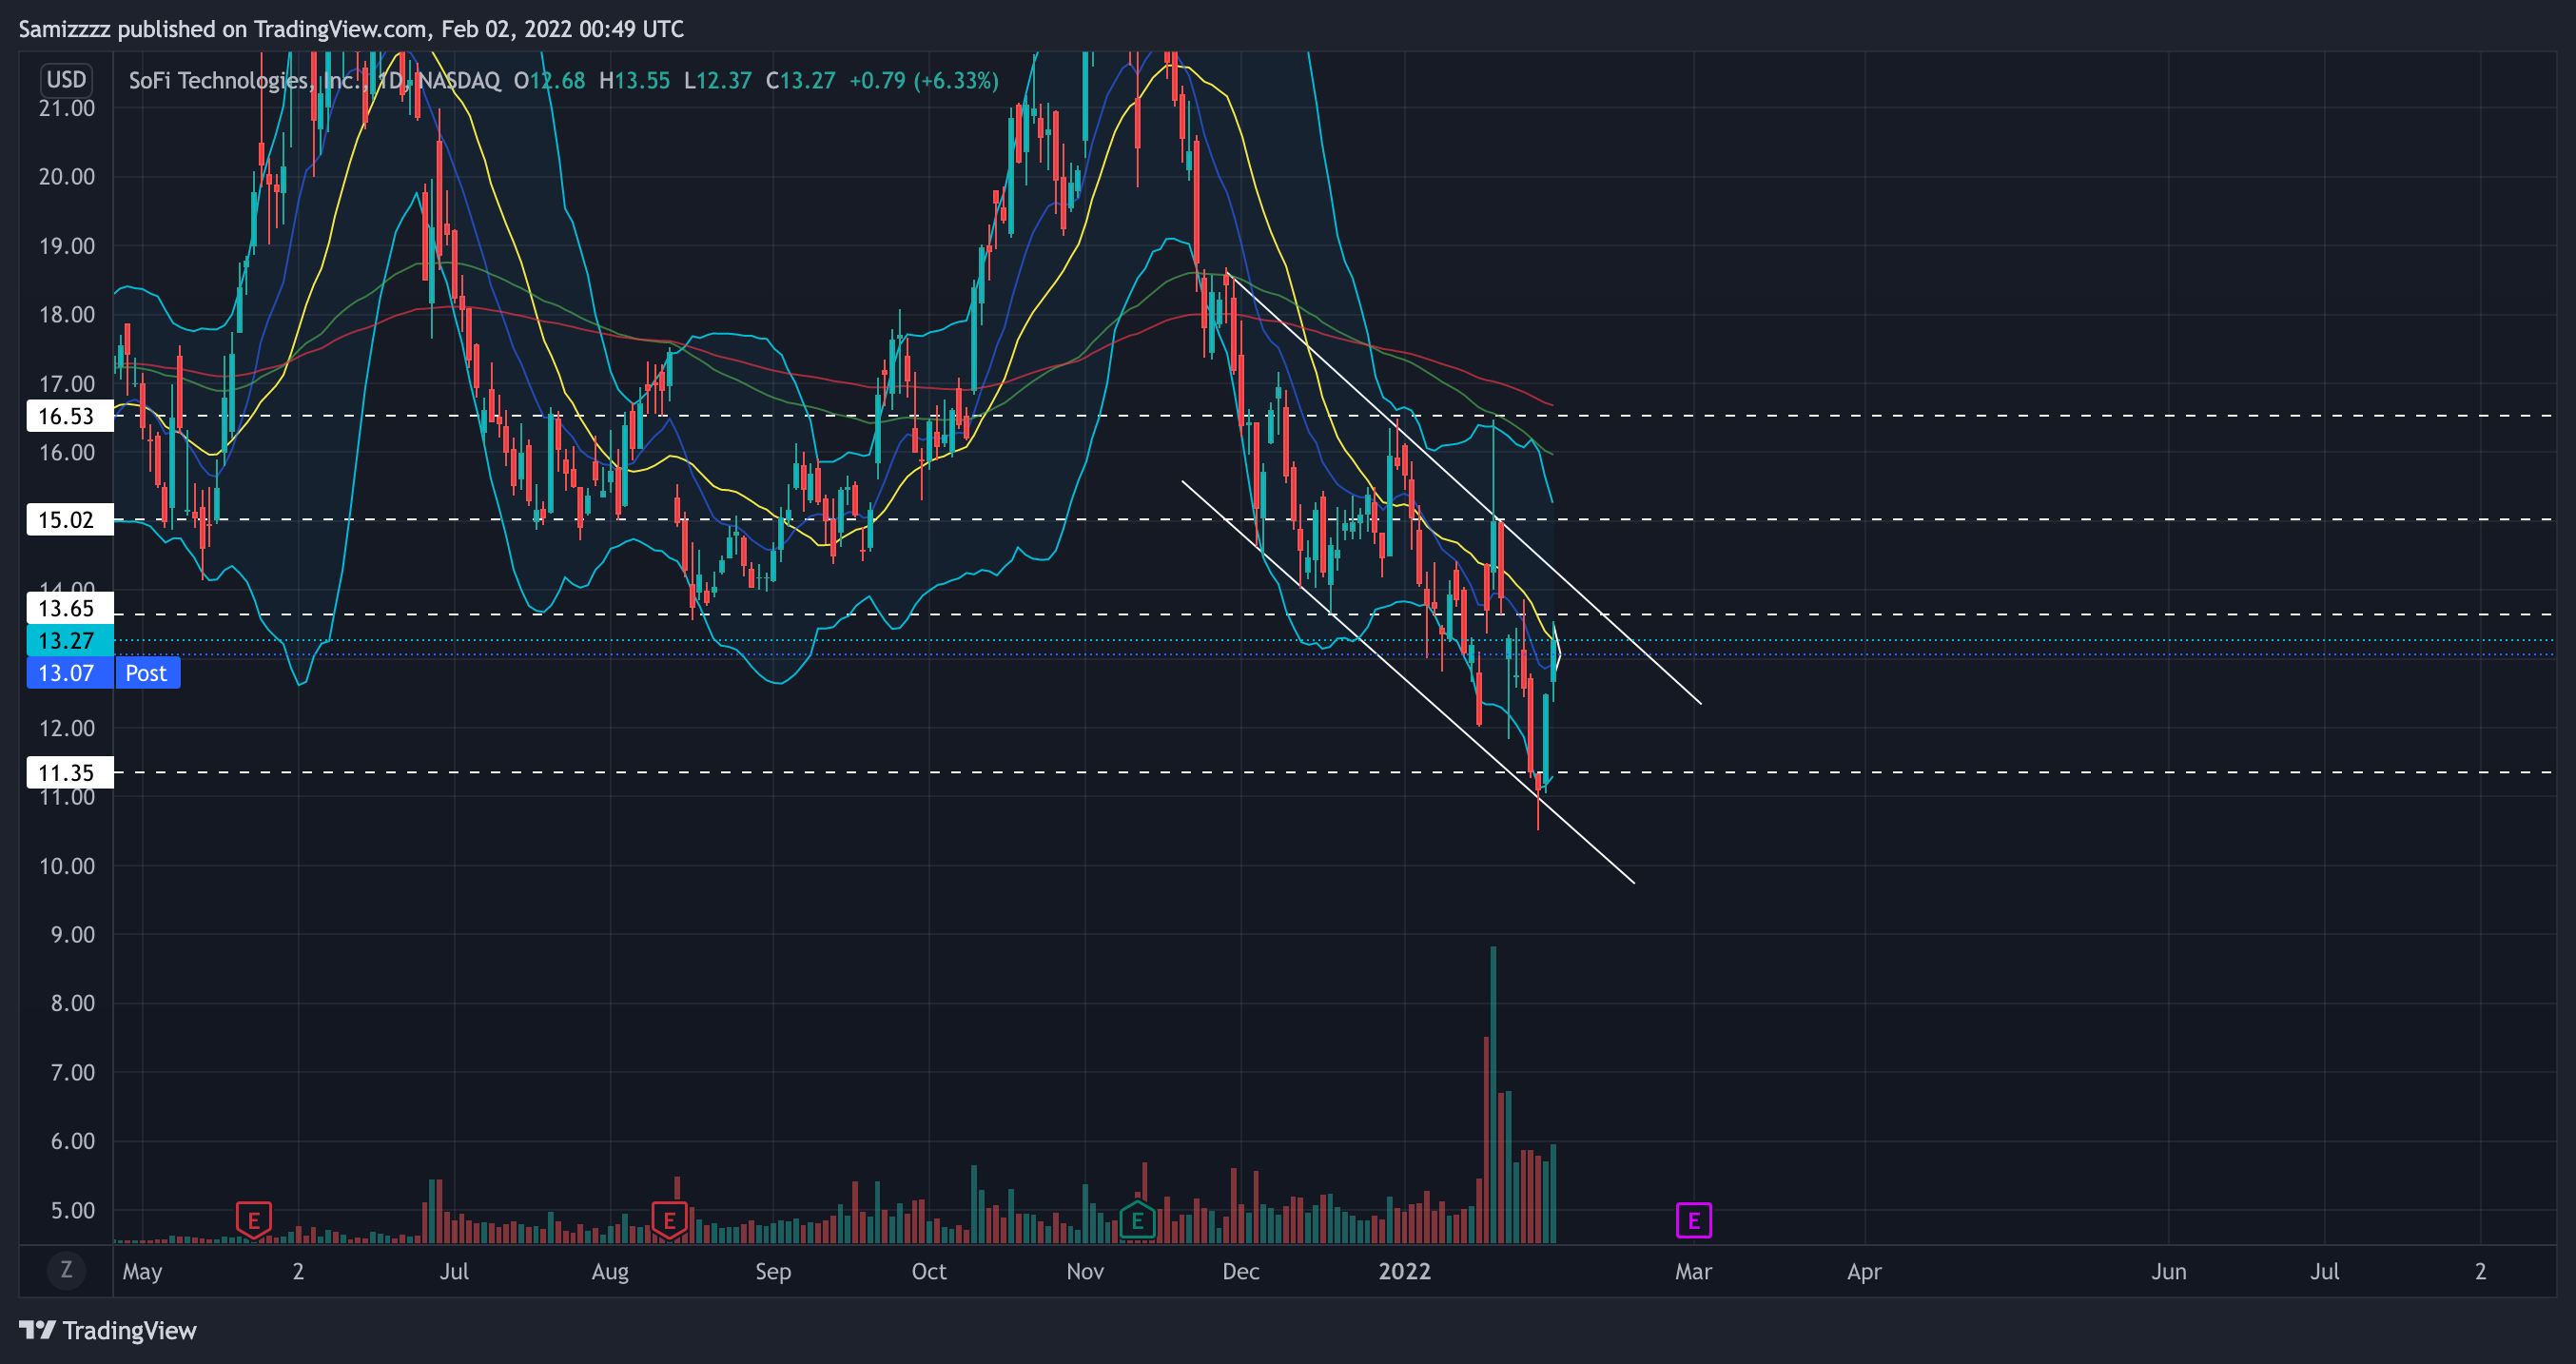Click the close value C13.27 in the legend

[800, 81]
